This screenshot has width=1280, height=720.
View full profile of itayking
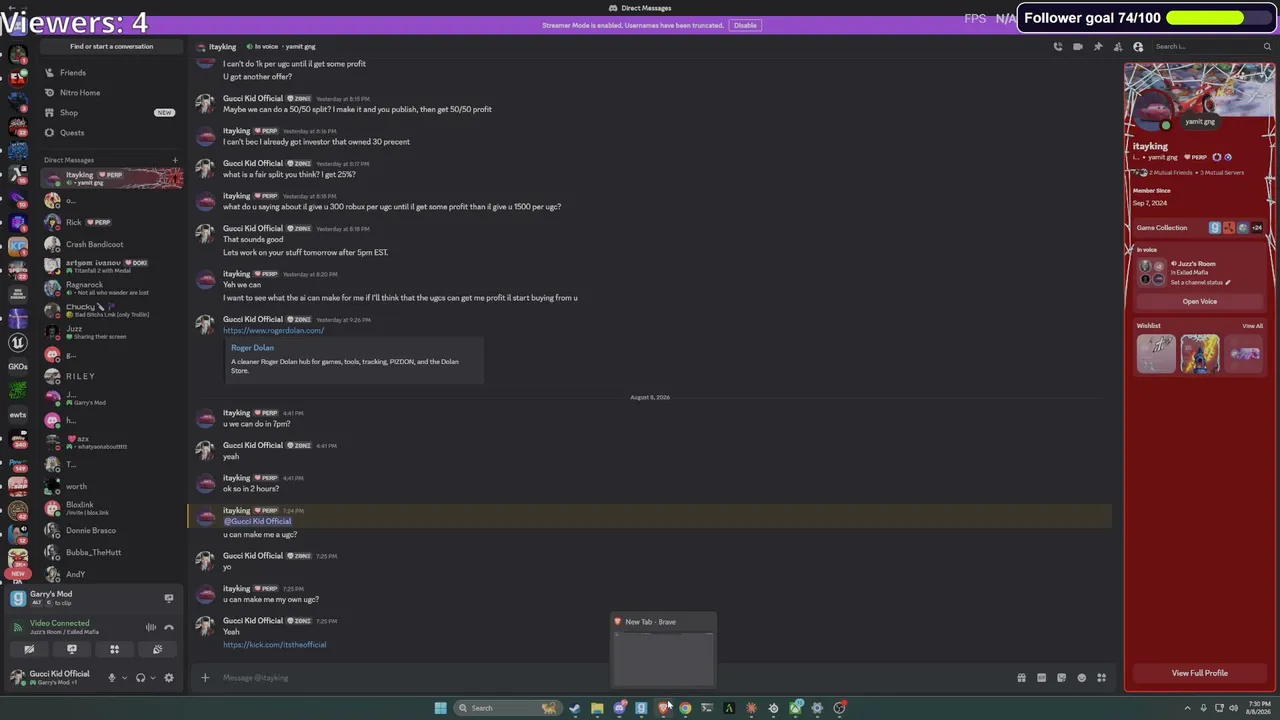(1200, 673)
